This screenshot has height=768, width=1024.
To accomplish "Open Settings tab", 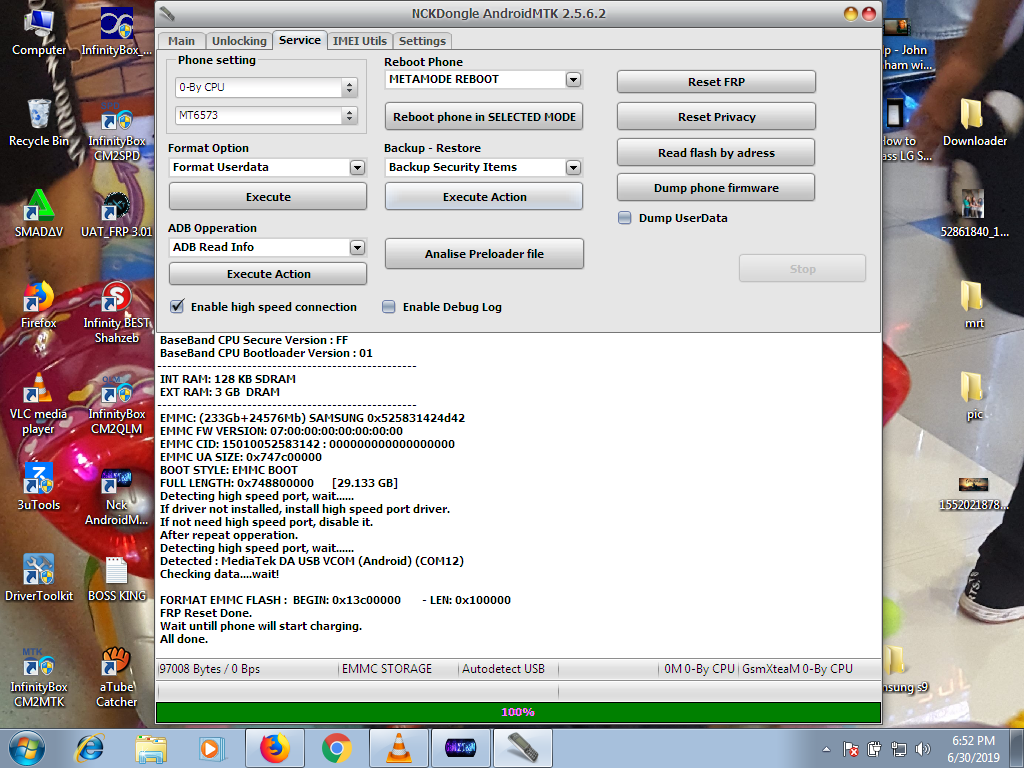I will [423, 40].
